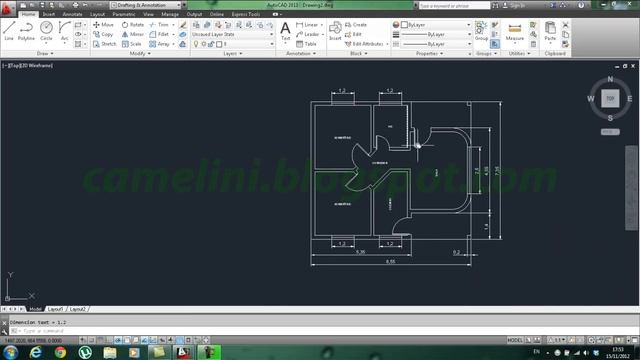Open the ByLayer lineweight dropdown
Screen dimensions: 640x360
[436, 34]
